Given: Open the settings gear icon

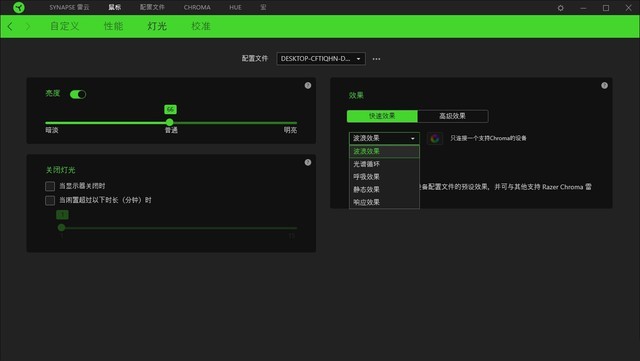Looking at the screenshot, I should click(560, 8).
